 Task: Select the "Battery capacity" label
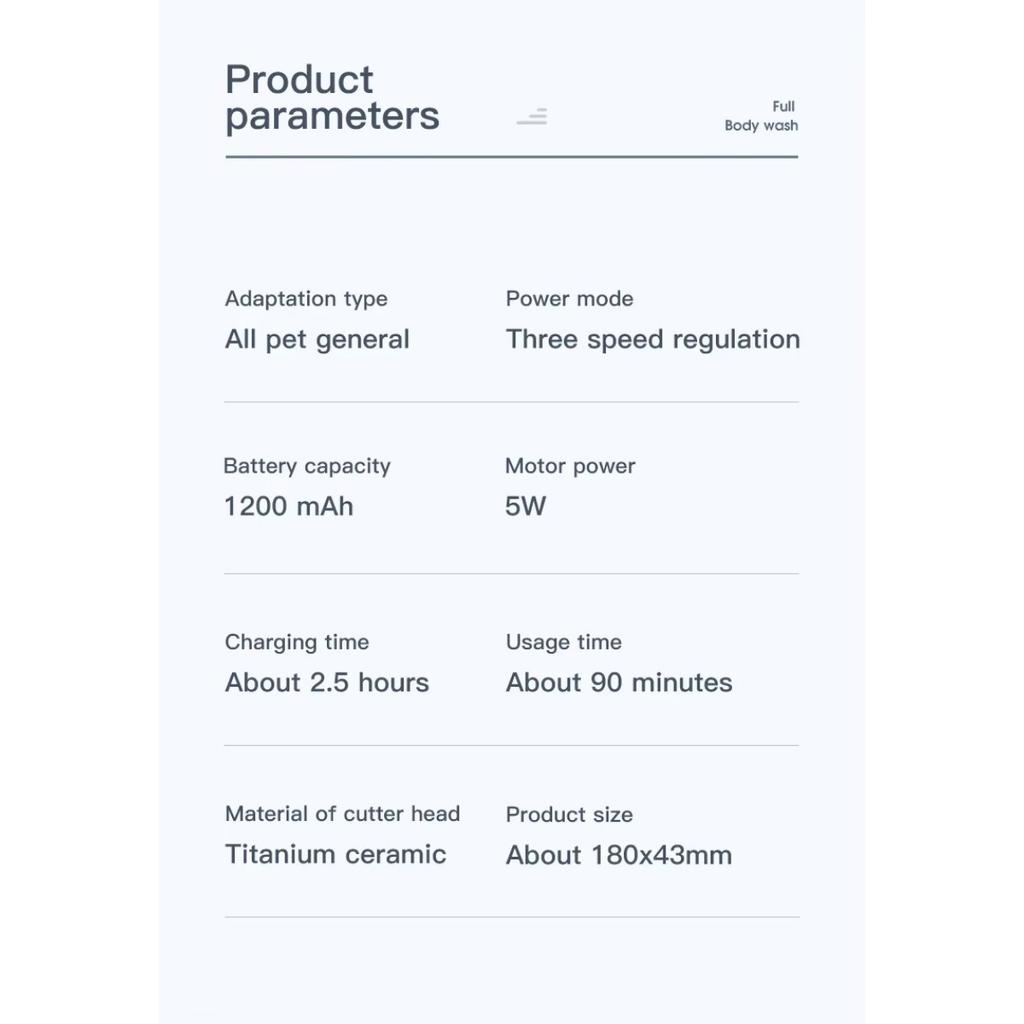coord(307,466)
